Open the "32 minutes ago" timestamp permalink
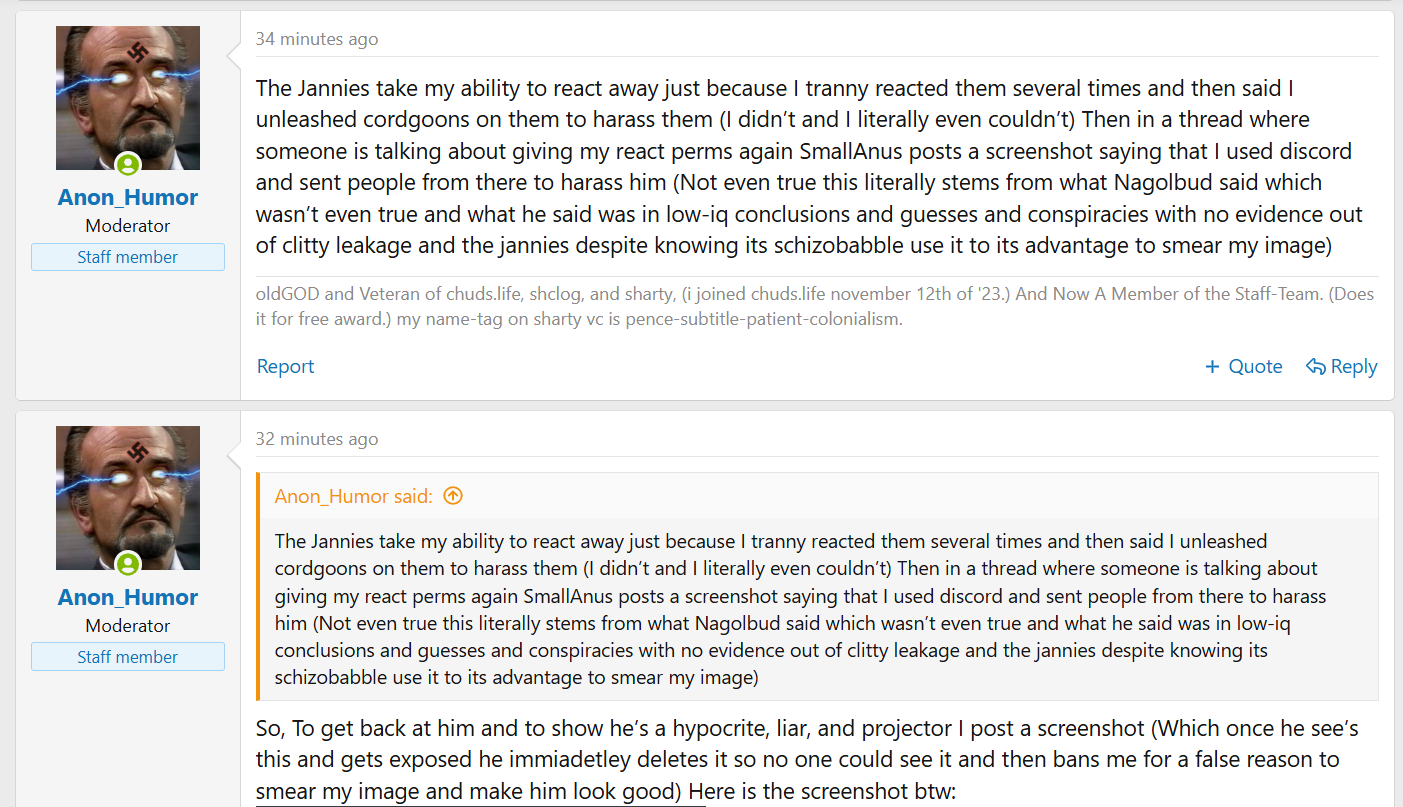 point(317,439)
